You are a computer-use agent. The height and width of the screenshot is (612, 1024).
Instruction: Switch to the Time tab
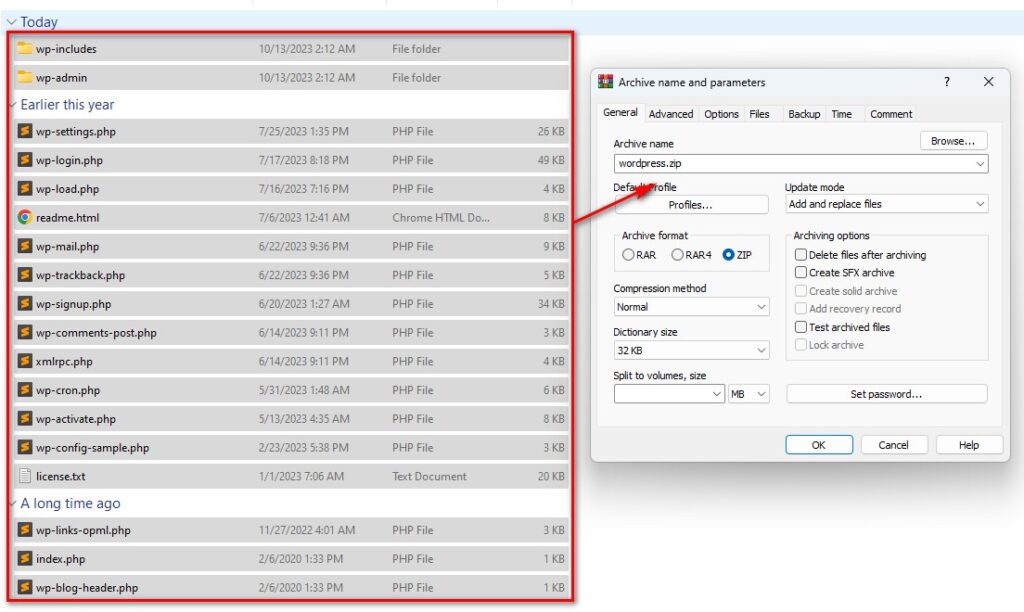pos(841,114)
